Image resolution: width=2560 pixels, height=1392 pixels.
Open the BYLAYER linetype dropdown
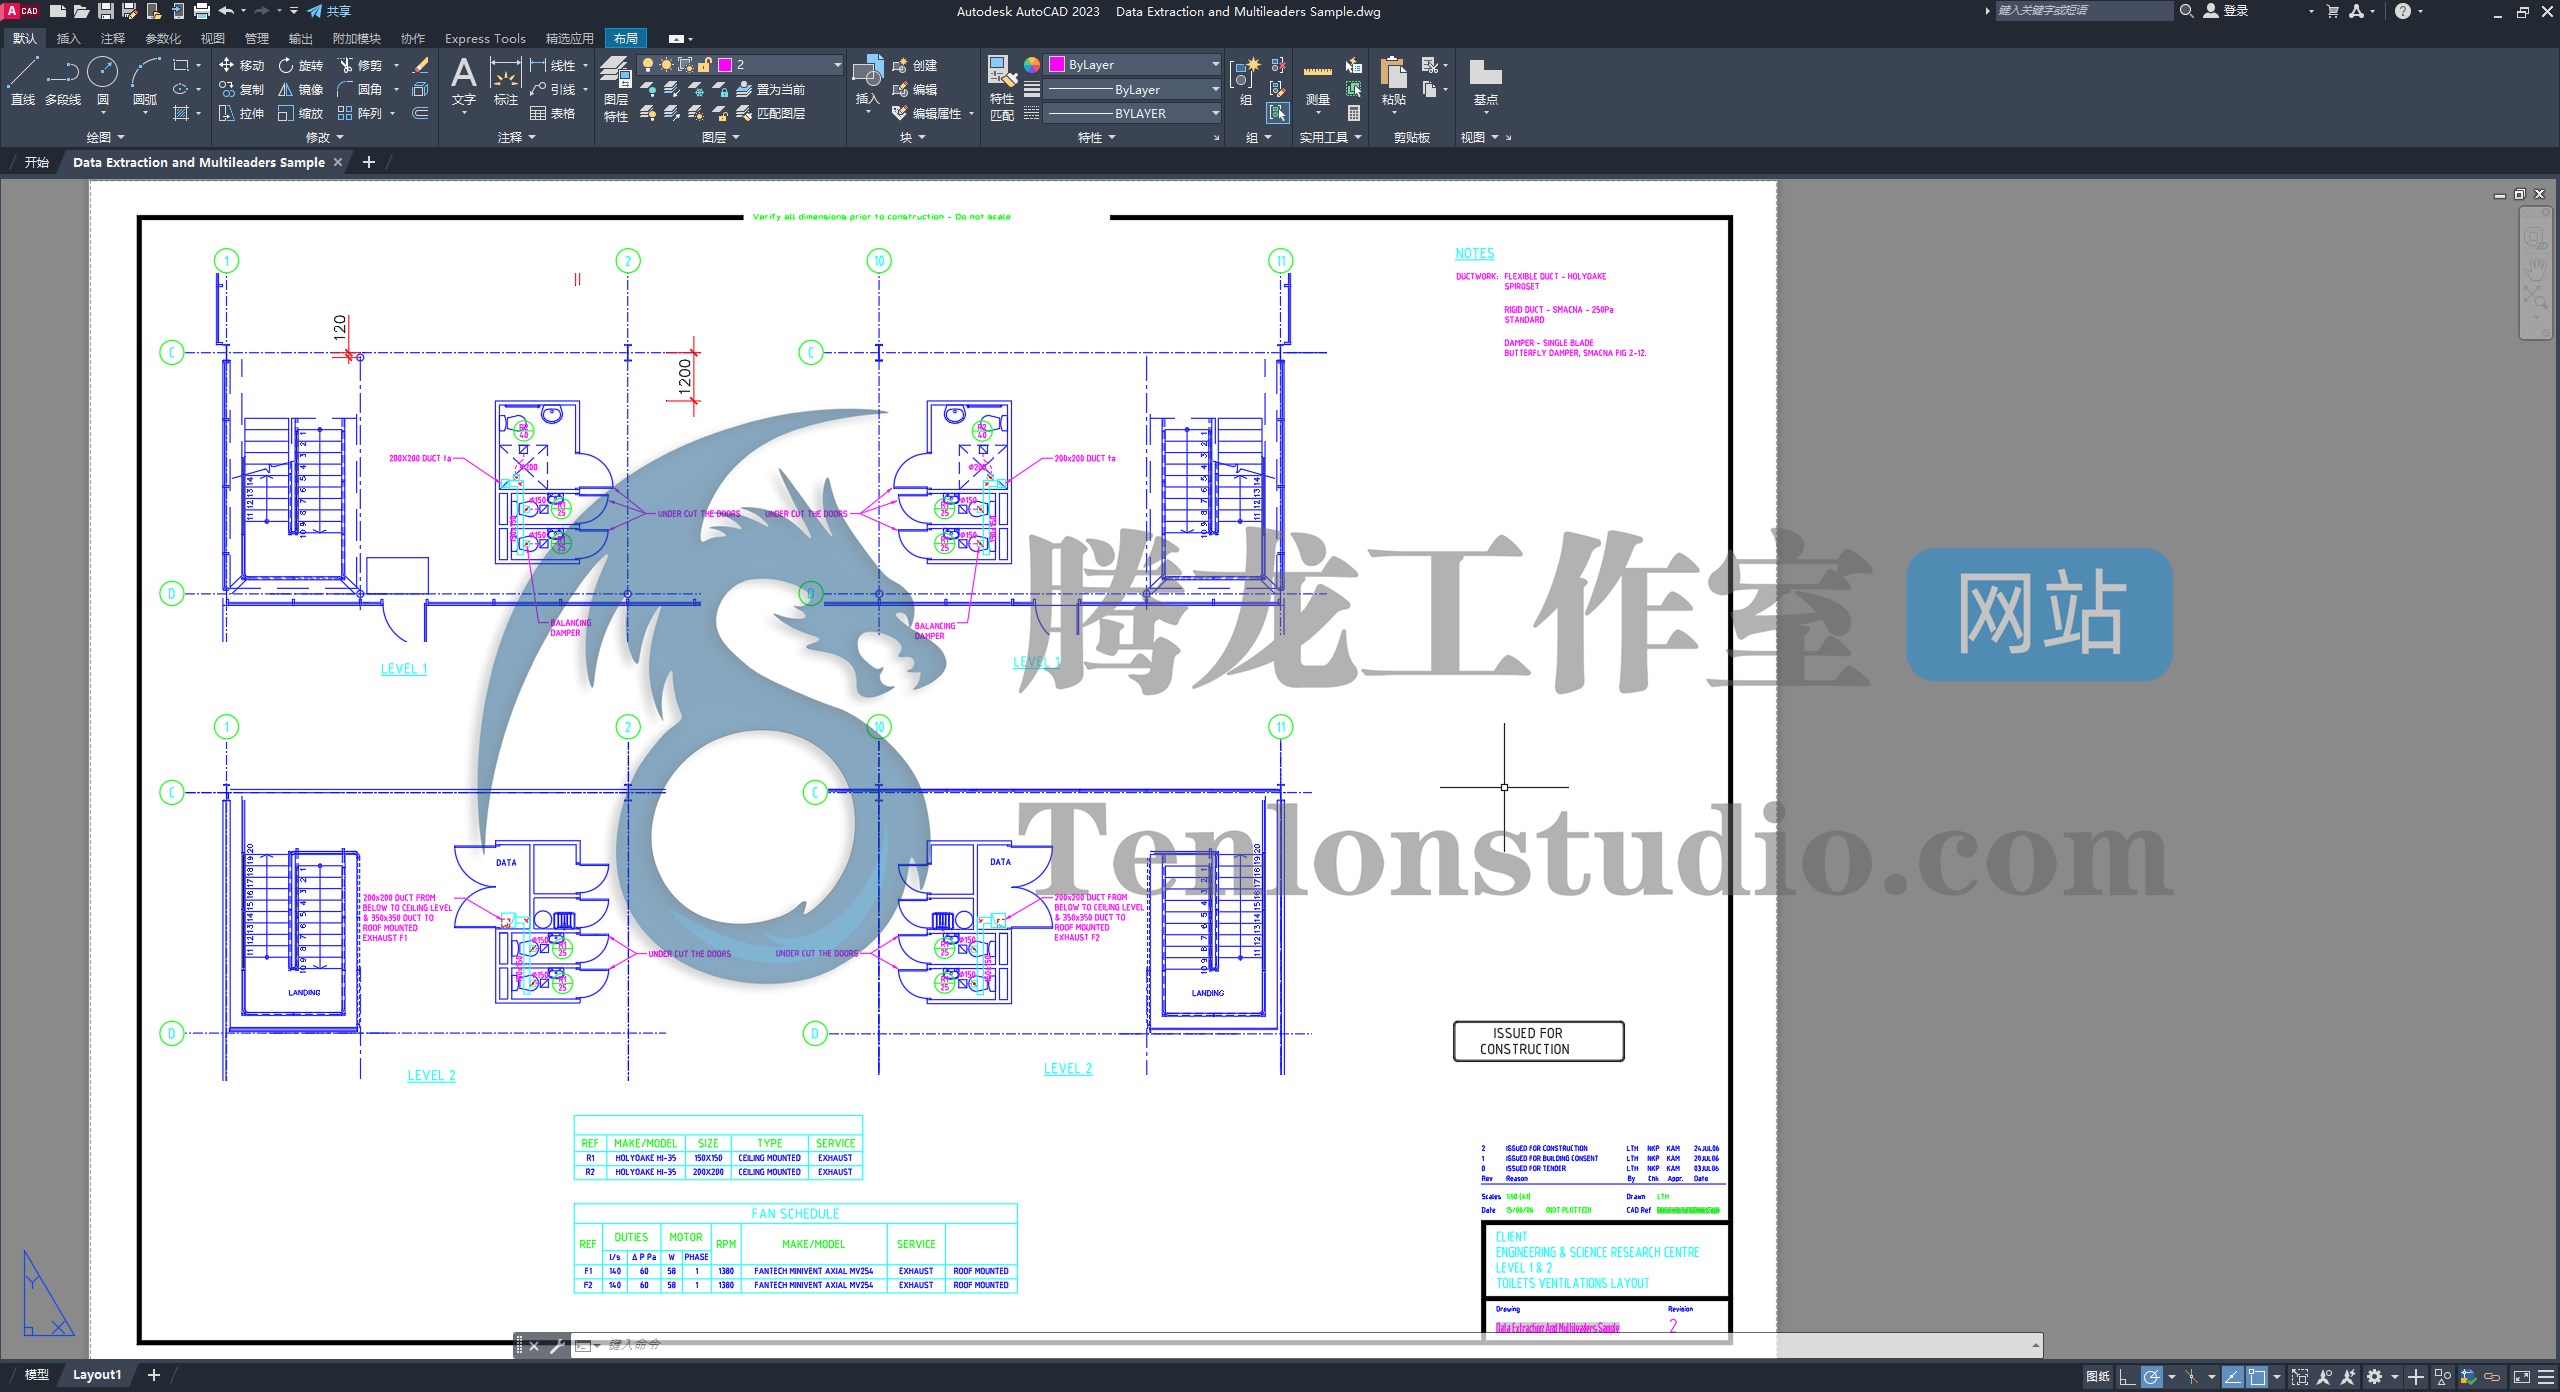pos(1133,113)
